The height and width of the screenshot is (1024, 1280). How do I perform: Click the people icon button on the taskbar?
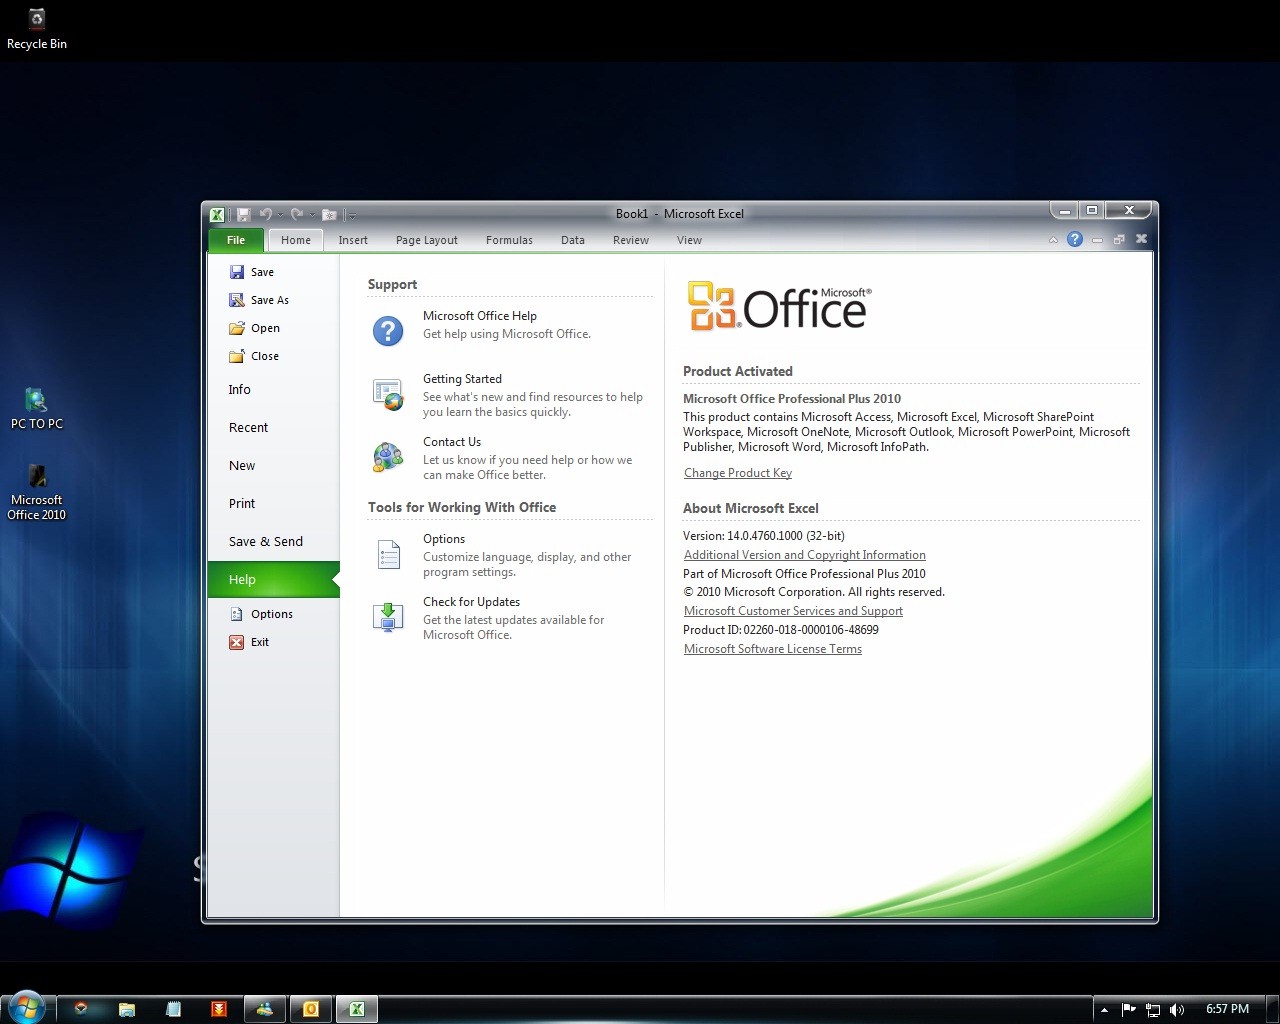click(x=265, y=1009)
